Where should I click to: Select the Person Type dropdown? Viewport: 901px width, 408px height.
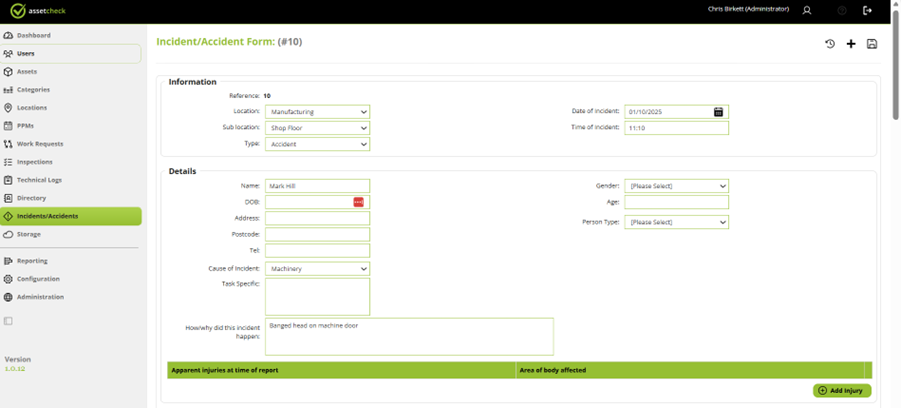(676, 222)
